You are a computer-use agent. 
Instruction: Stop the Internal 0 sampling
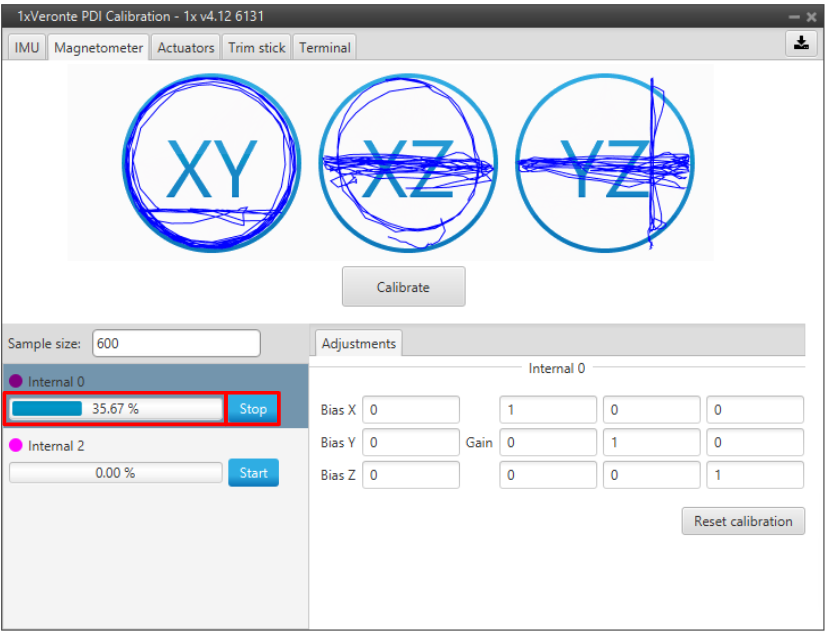coord(253,408)
